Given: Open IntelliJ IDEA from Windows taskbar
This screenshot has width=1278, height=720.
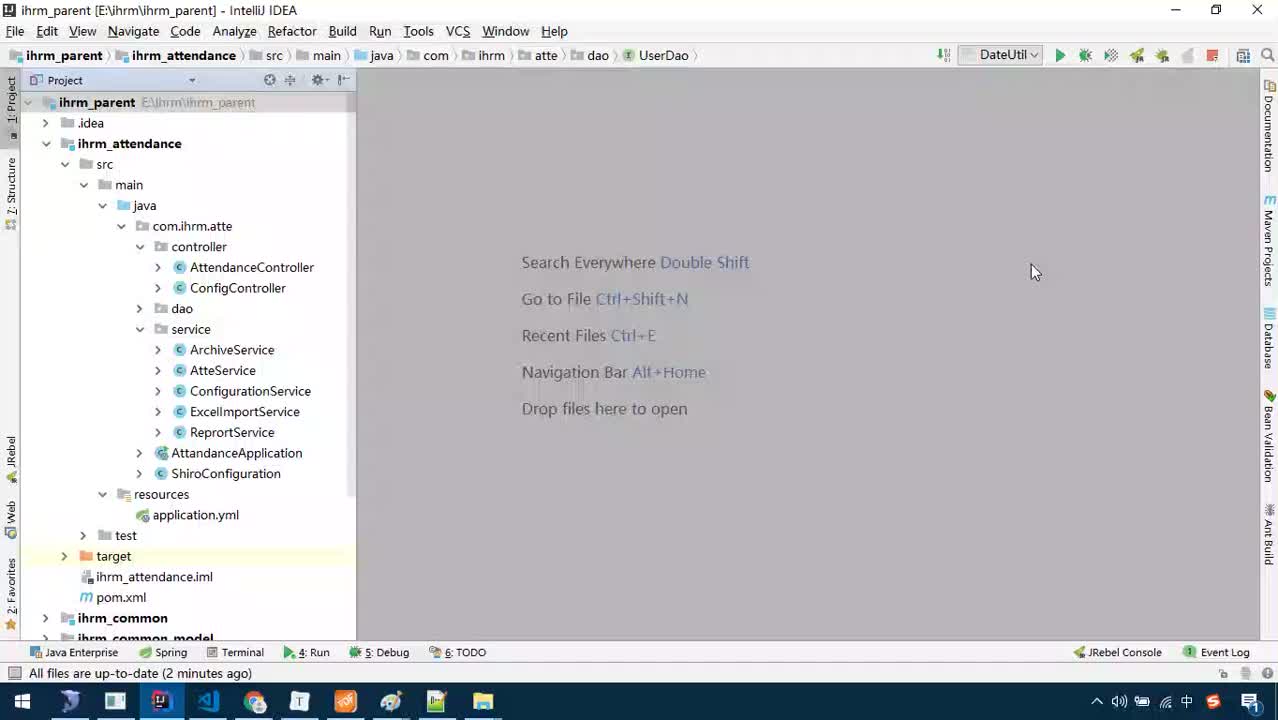Looking at the screenshot, I should coord(161,702).
